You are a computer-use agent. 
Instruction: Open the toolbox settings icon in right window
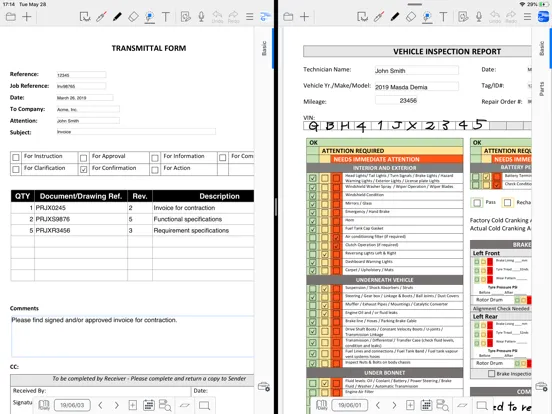[541, 387]
